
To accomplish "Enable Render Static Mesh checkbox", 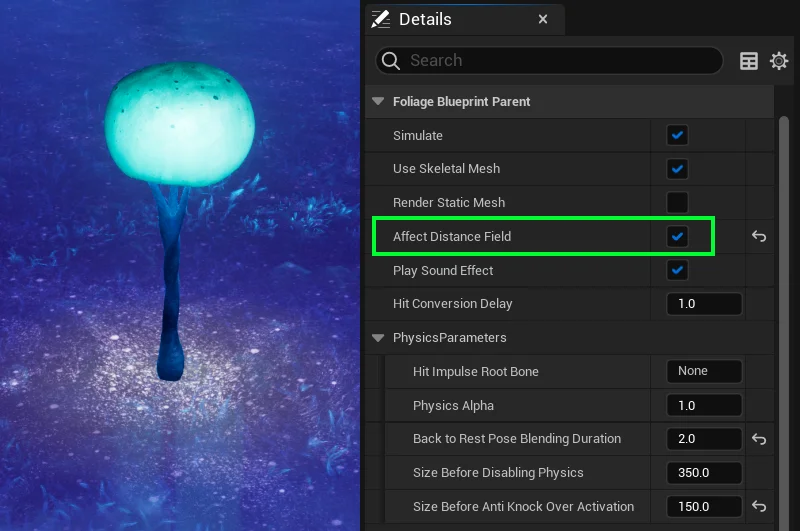I will click(678, 203).
